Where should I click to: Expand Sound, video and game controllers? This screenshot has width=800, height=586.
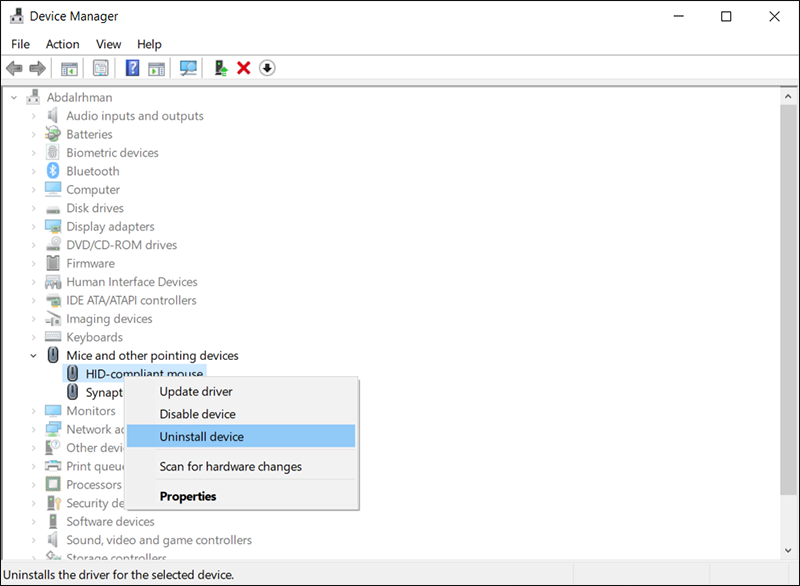click(34, 540)
